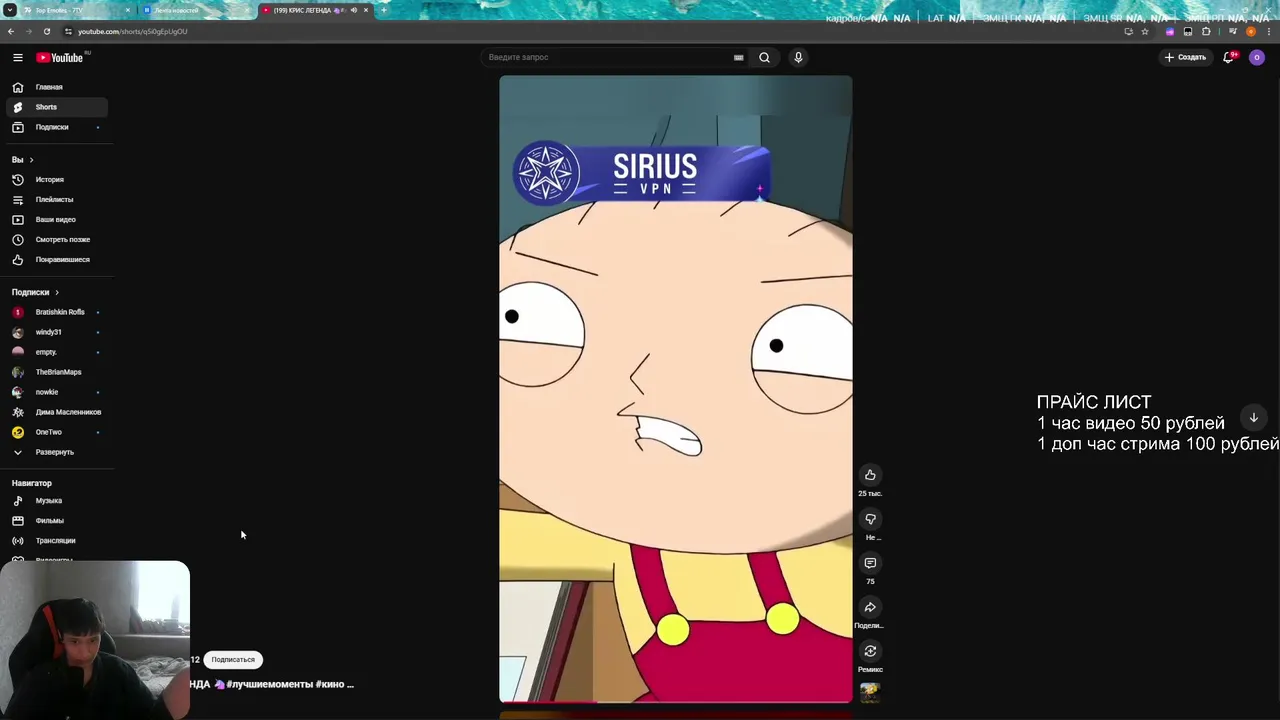
Task: Go to next Short with down arrow
Action: (x=1253, y=418)
